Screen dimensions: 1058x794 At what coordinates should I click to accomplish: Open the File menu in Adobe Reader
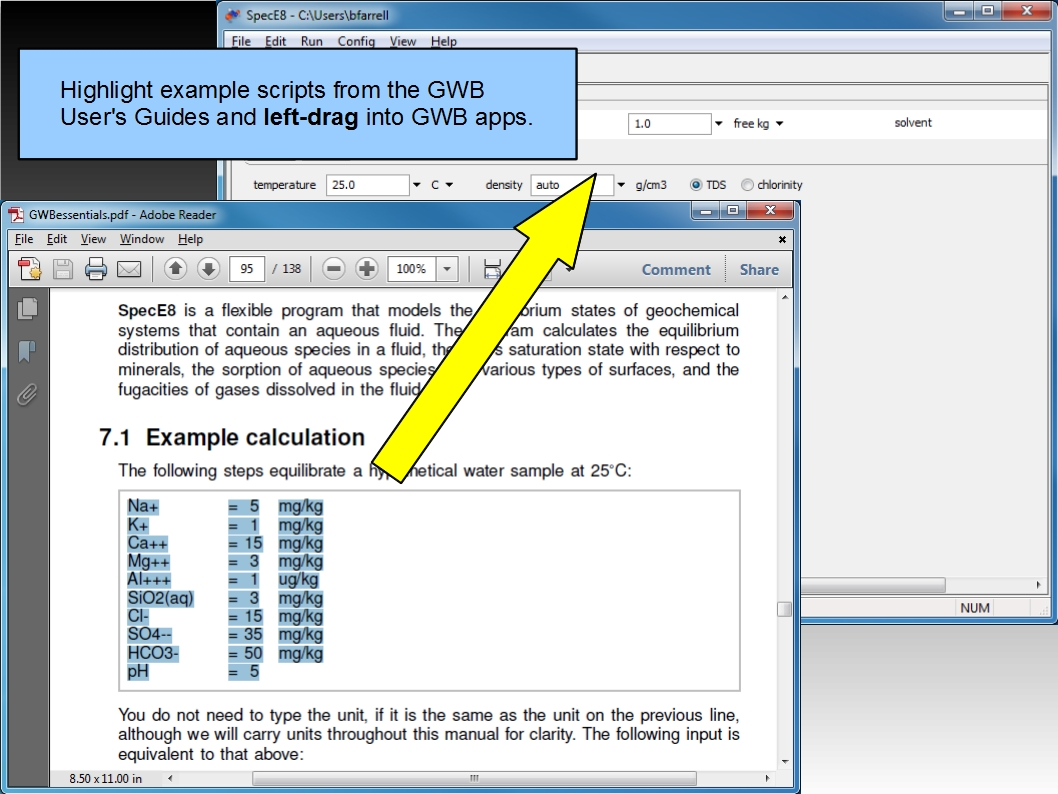[24, 239]
